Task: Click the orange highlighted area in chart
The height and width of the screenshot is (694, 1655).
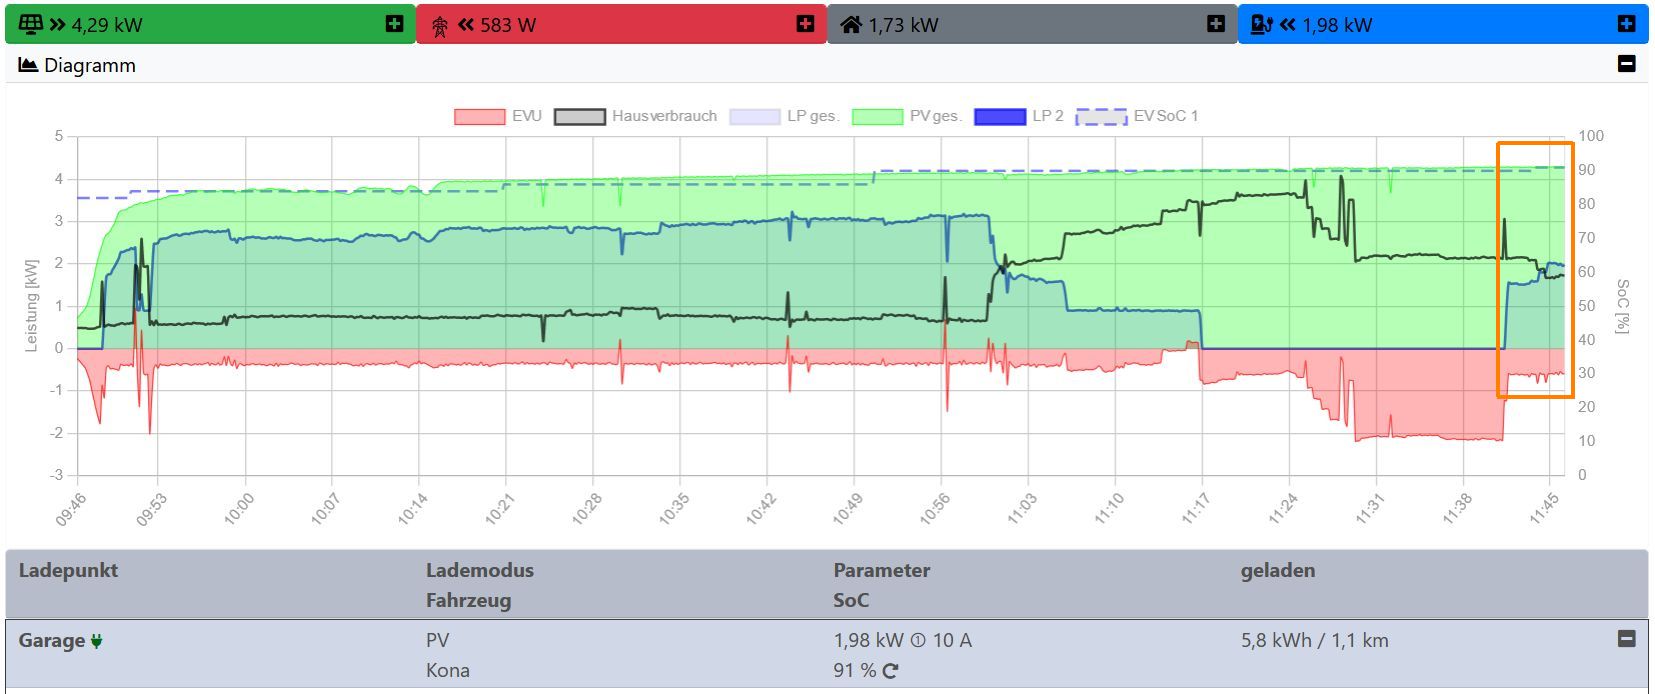Action: 1535,270
